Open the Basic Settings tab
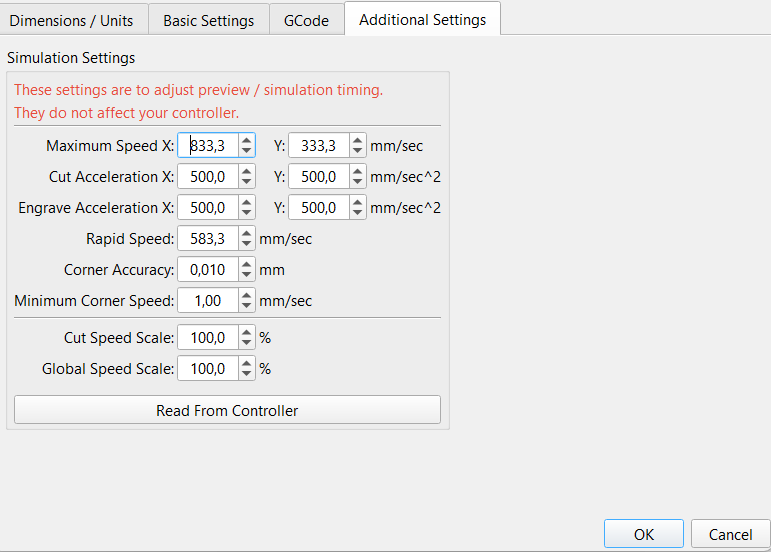 click(x=209, y=20)
